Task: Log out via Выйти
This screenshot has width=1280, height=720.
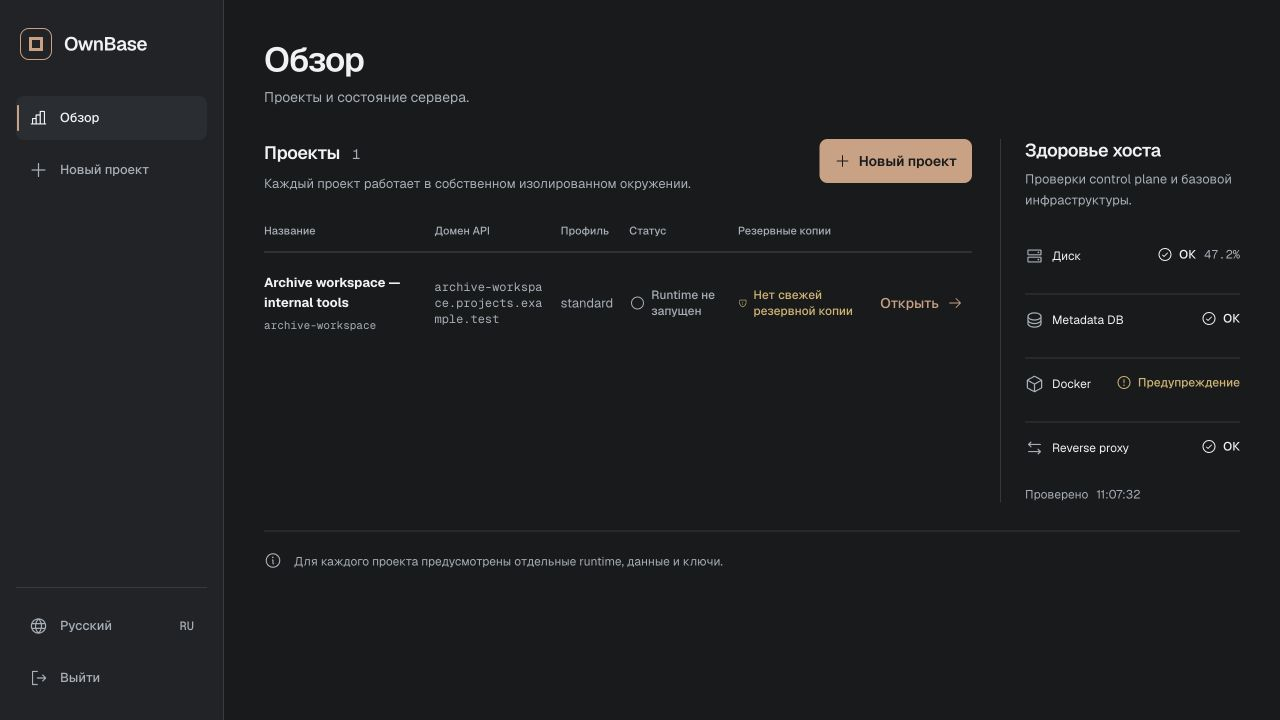Action: pyautogui.click(x=111, y=678)
